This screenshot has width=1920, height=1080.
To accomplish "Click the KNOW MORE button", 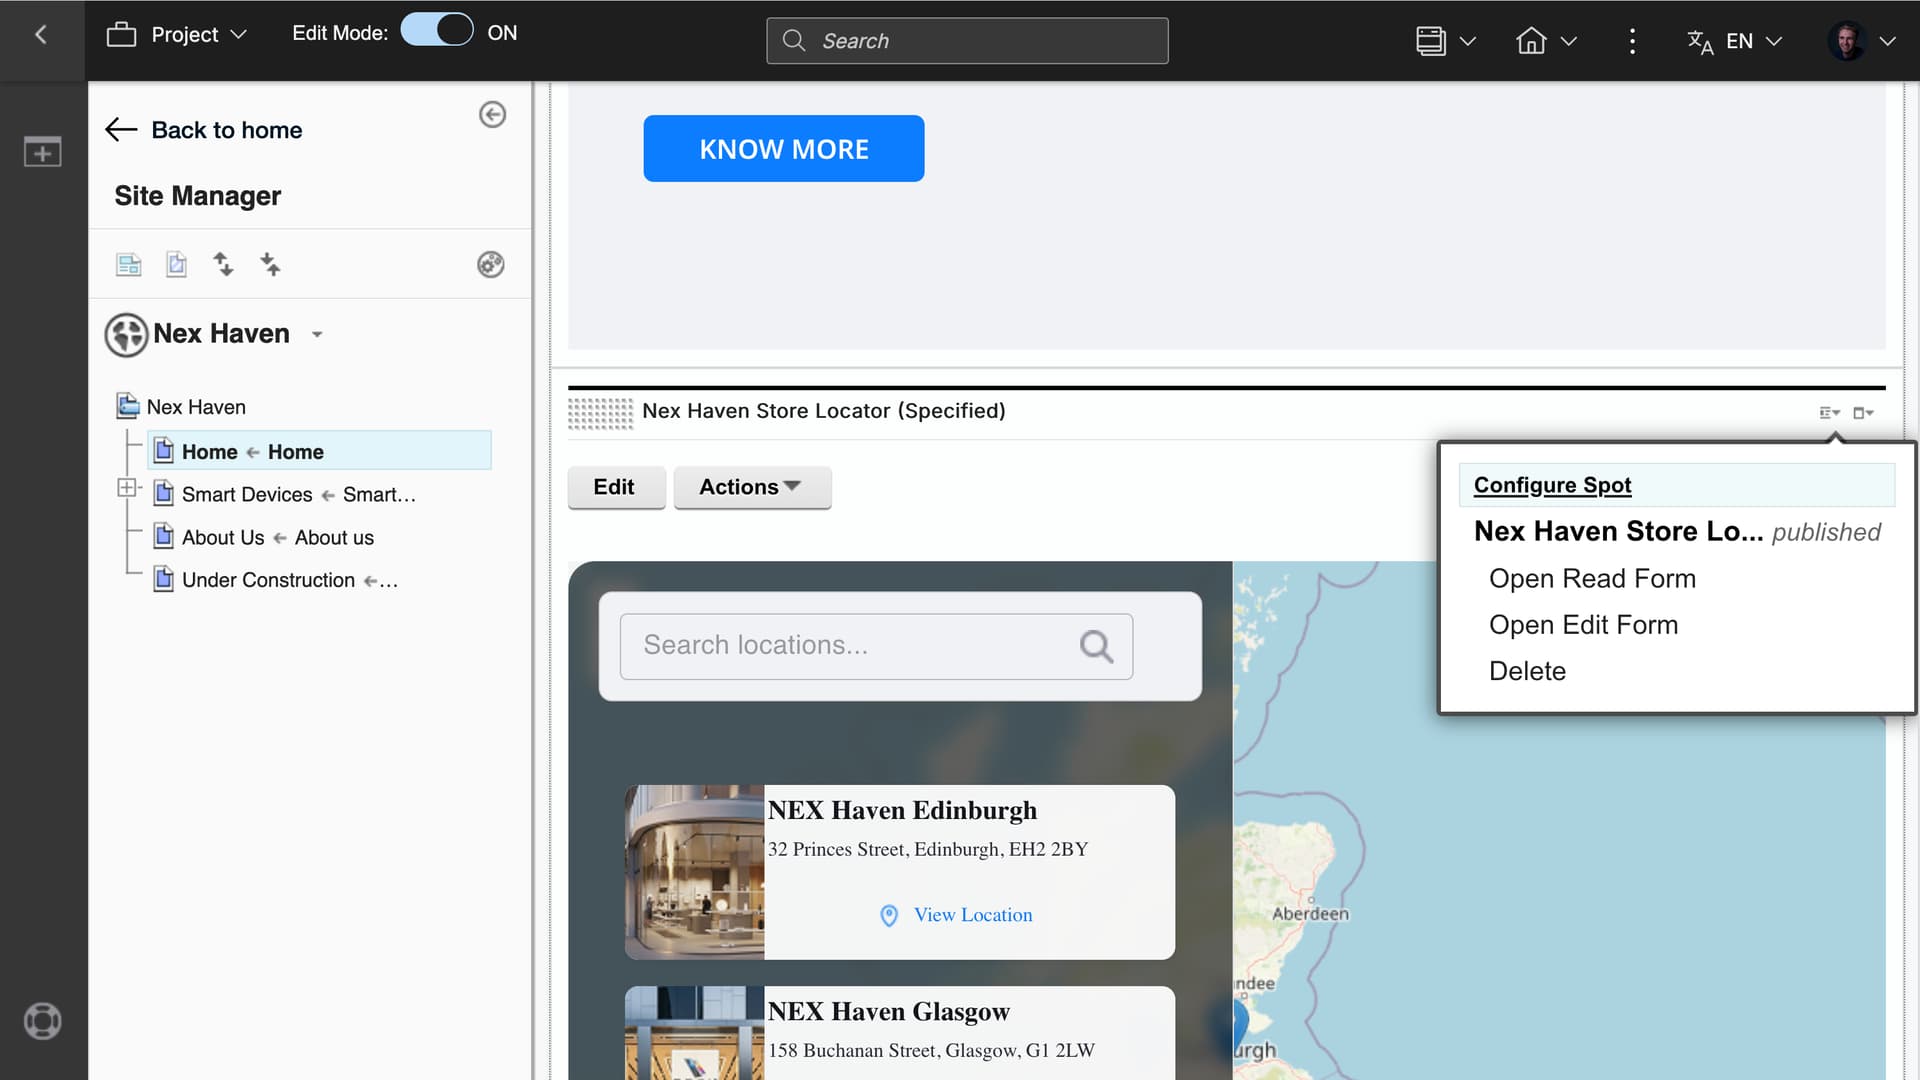I will [783, 149].
